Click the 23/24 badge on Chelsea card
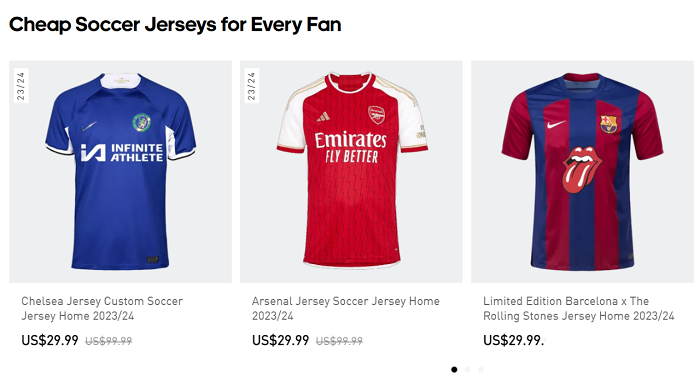This screenshot has width=700, height=381. click(x=21, y=86)
